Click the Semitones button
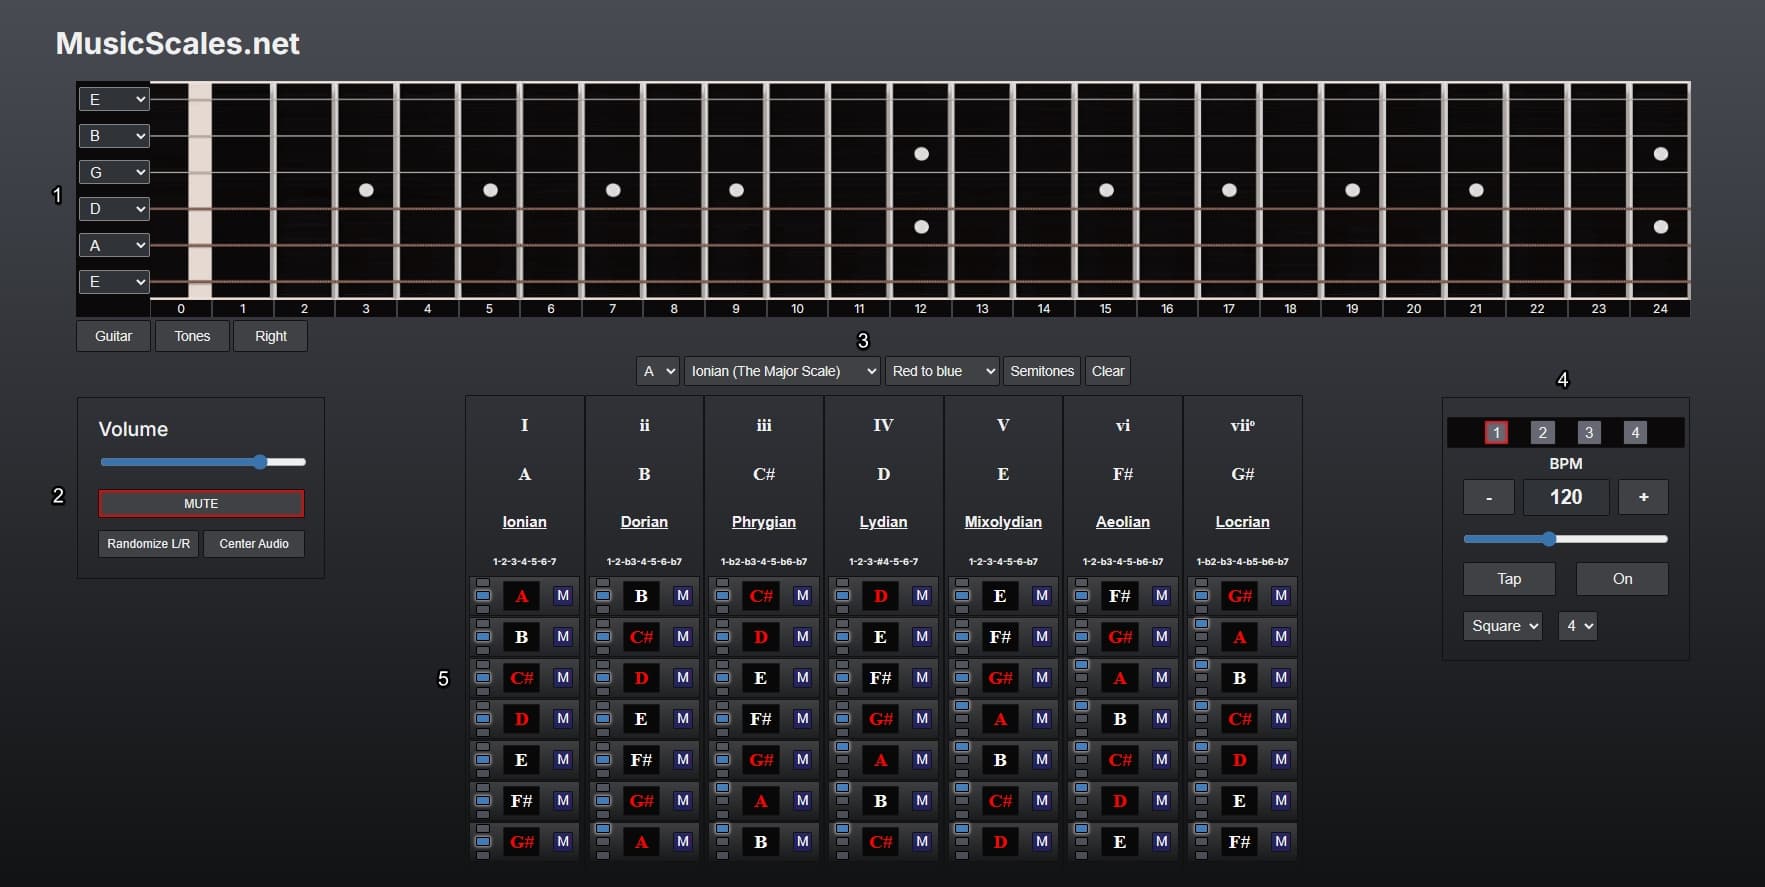This screenshot has width=1765, height=887. click(1042, 371)
